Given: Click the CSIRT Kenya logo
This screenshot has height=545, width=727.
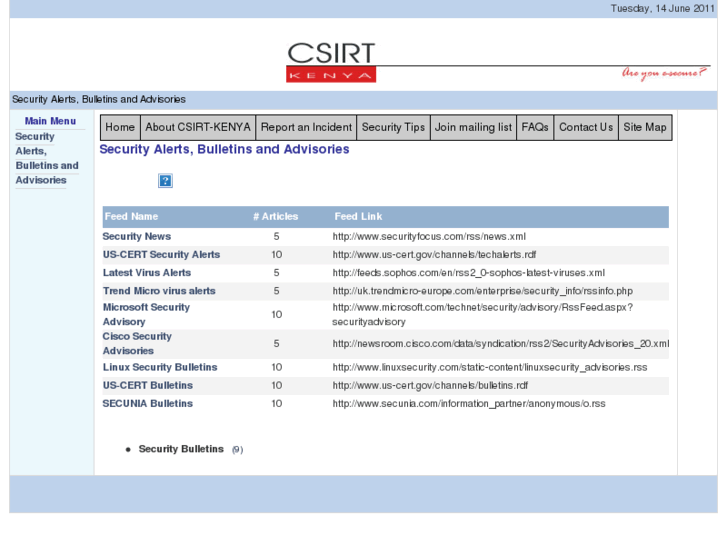Looking at the screenshot, I should (331, 62).
